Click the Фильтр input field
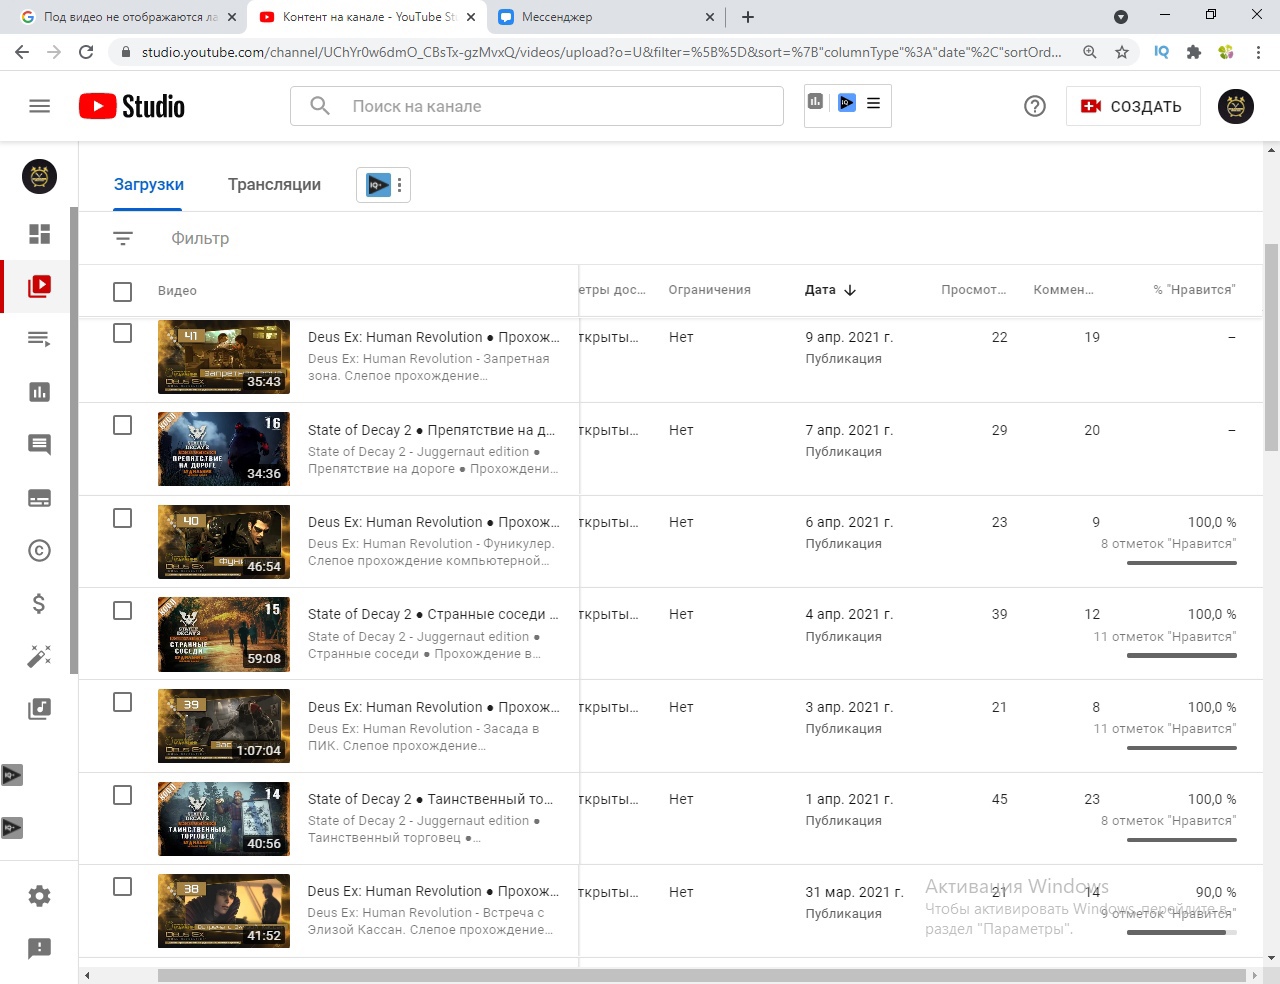This screenshot has width=1280, height=984. pos(200,238)
